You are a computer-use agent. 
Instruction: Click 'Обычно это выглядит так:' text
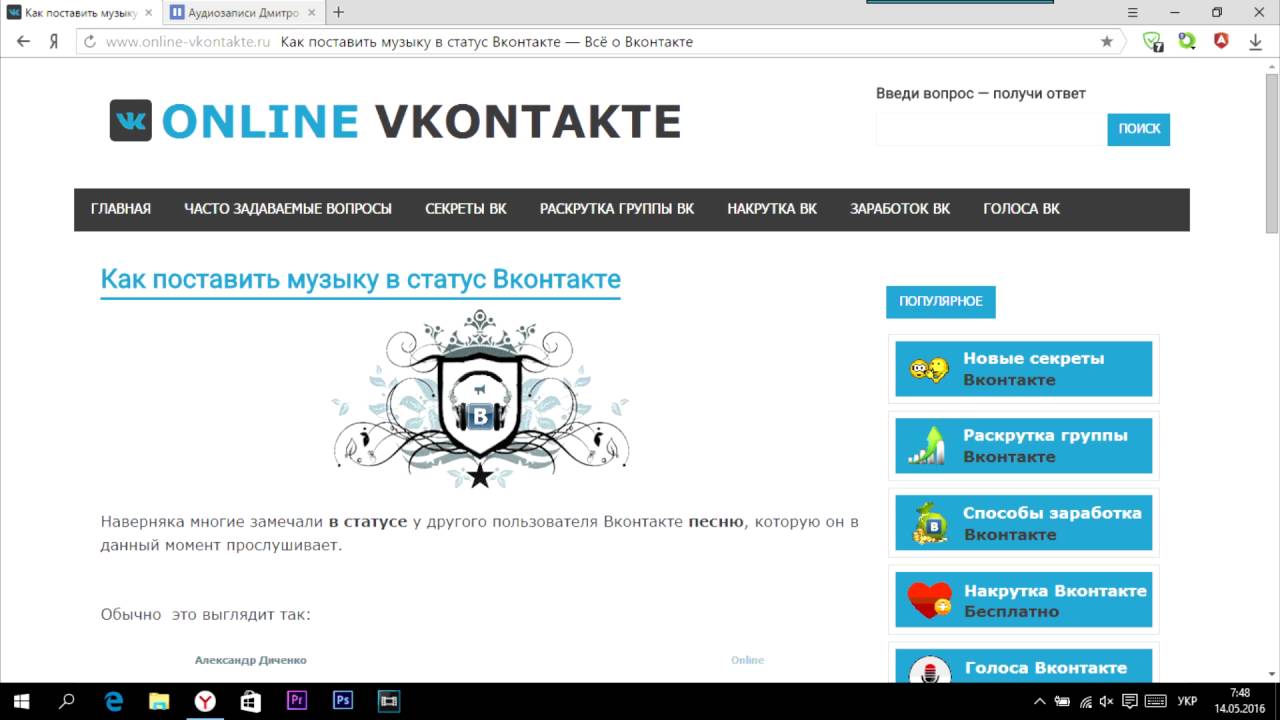pos(206,614)
